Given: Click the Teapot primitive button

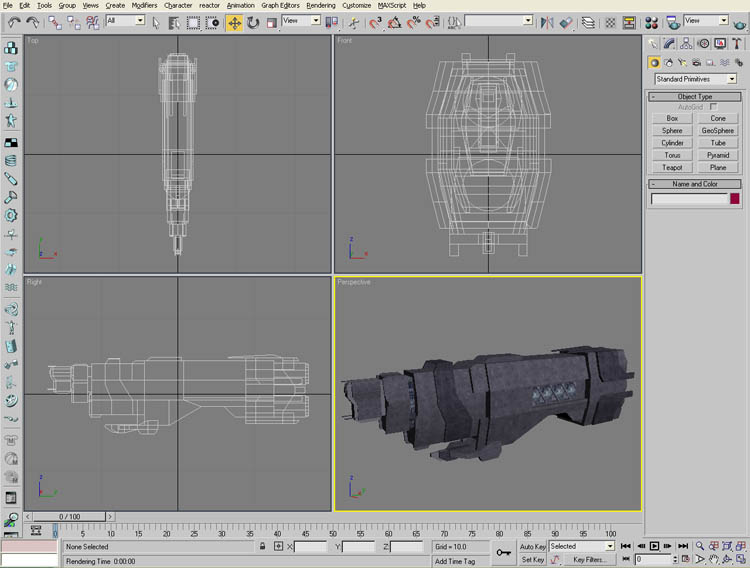Looking at the screenshot, I should point(672,168).
